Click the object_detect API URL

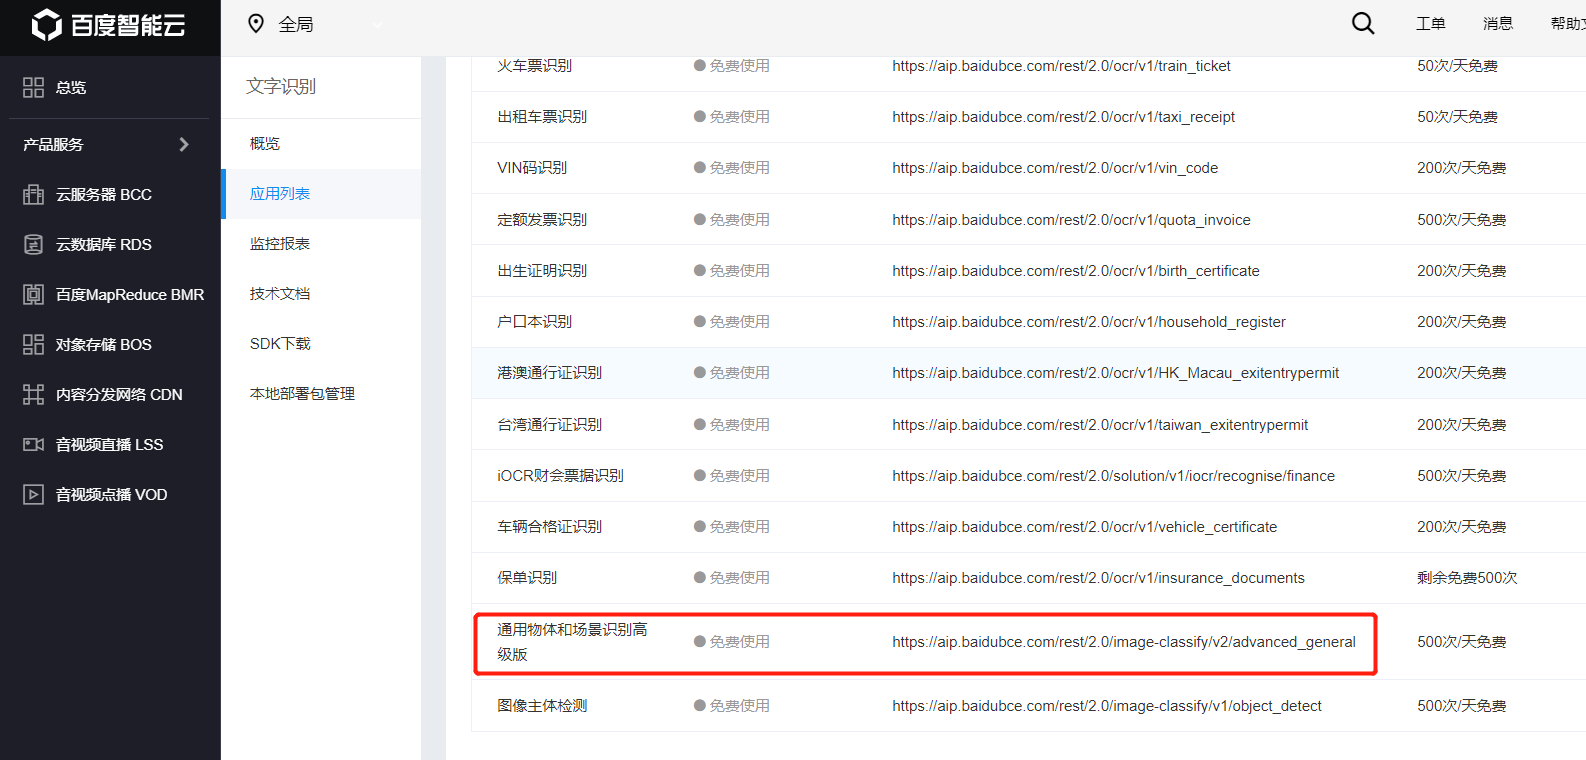coord(1107,706)
